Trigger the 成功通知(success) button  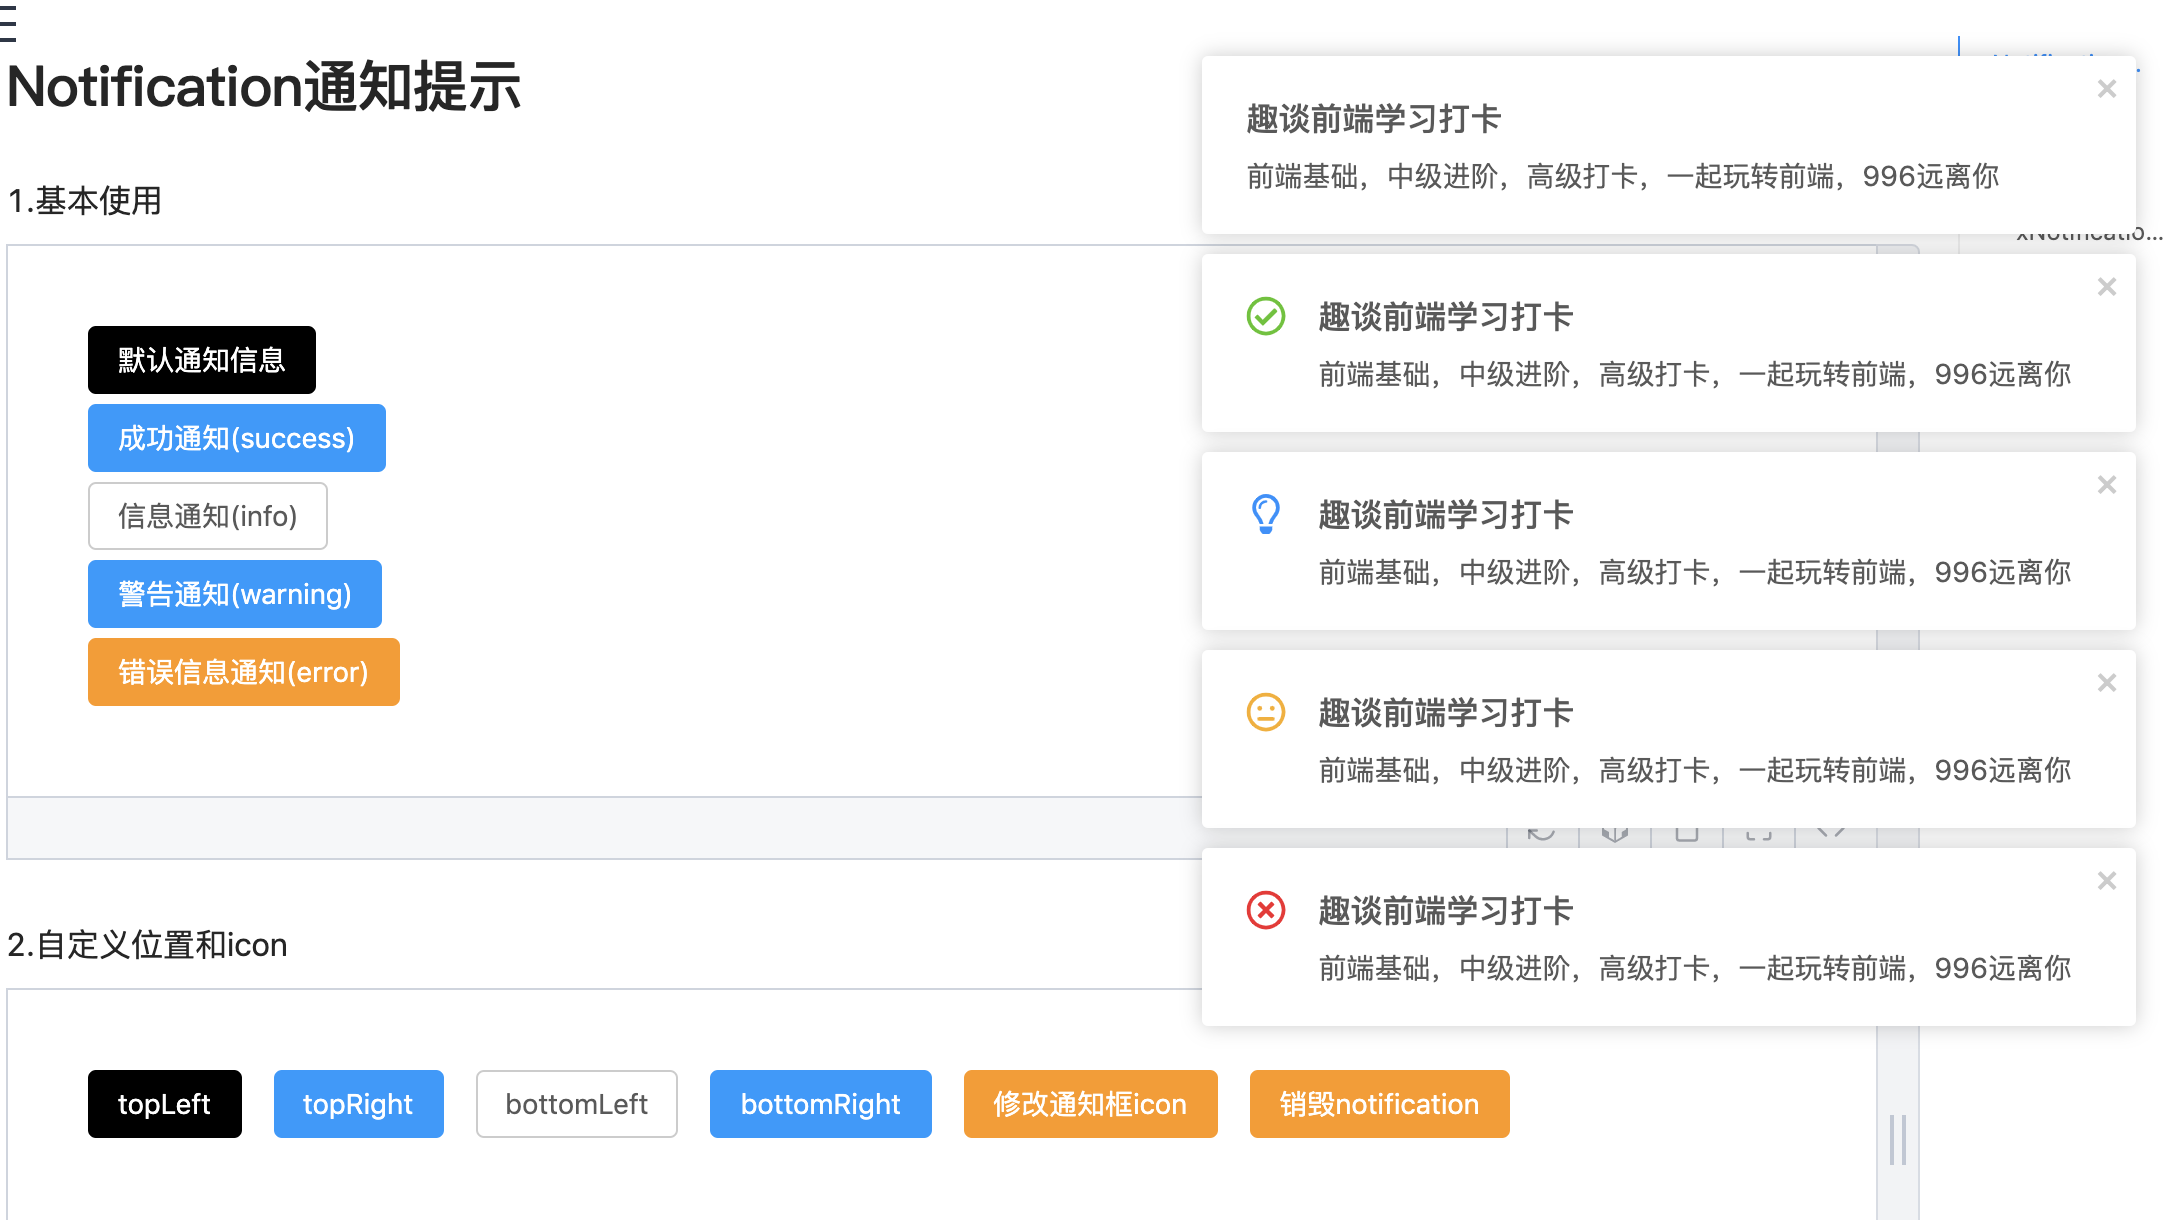[x=237, y=438]
